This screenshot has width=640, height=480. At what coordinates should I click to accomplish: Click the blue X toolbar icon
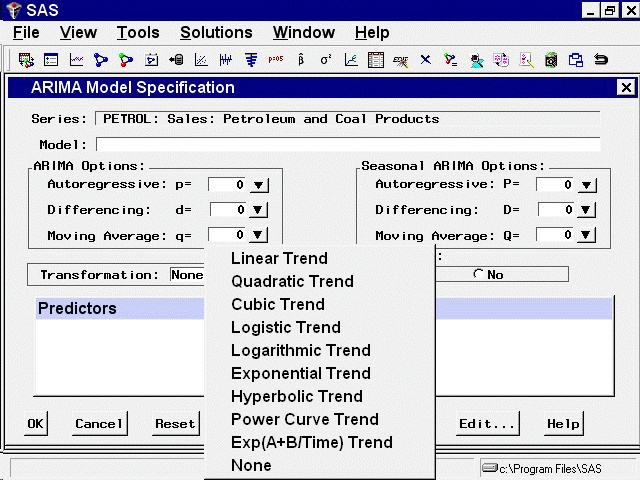pos(425,60)
